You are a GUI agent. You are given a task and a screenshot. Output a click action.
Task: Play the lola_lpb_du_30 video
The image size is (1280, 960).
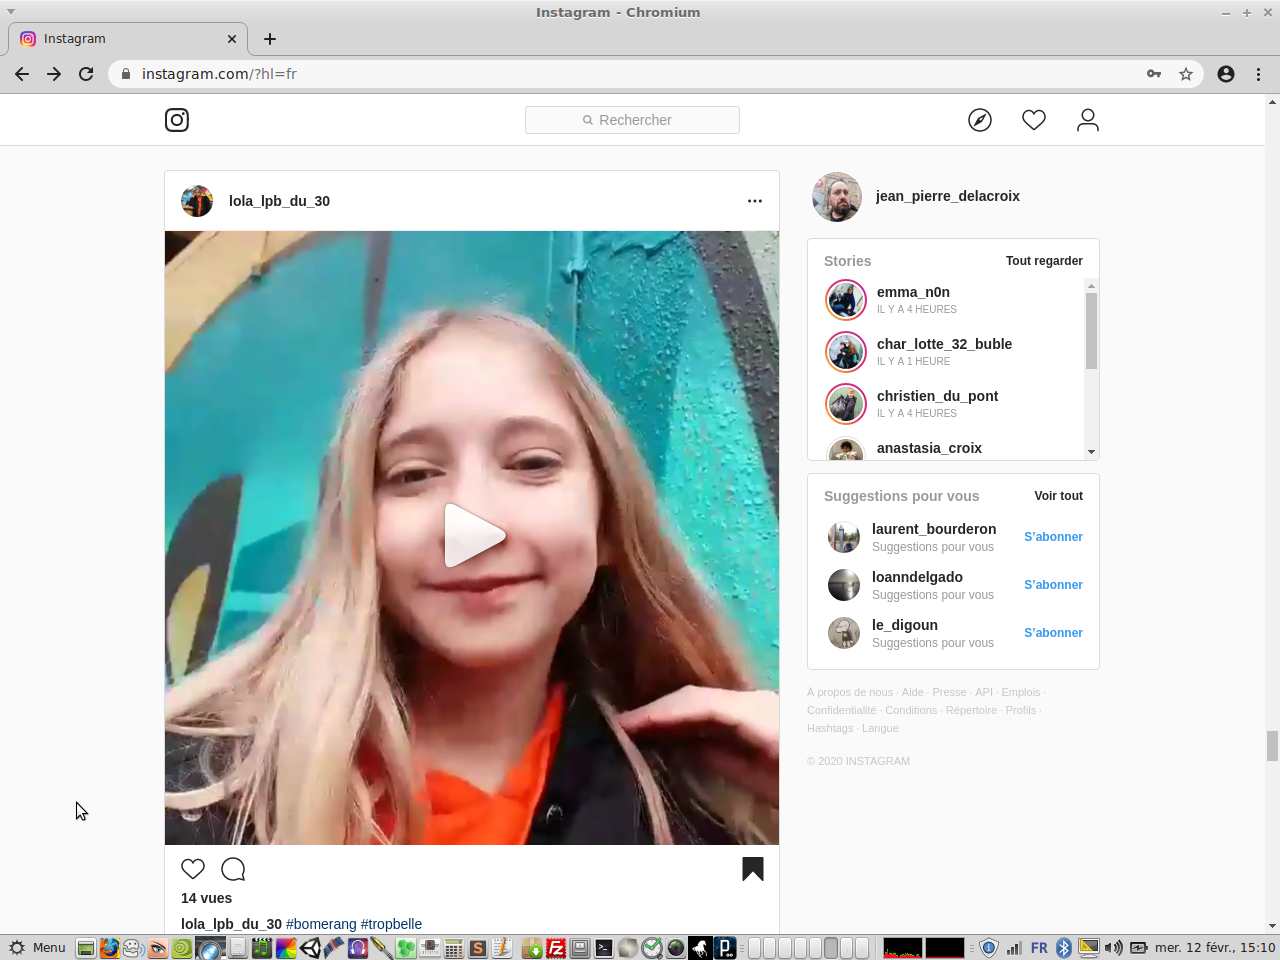coord(472,537)
